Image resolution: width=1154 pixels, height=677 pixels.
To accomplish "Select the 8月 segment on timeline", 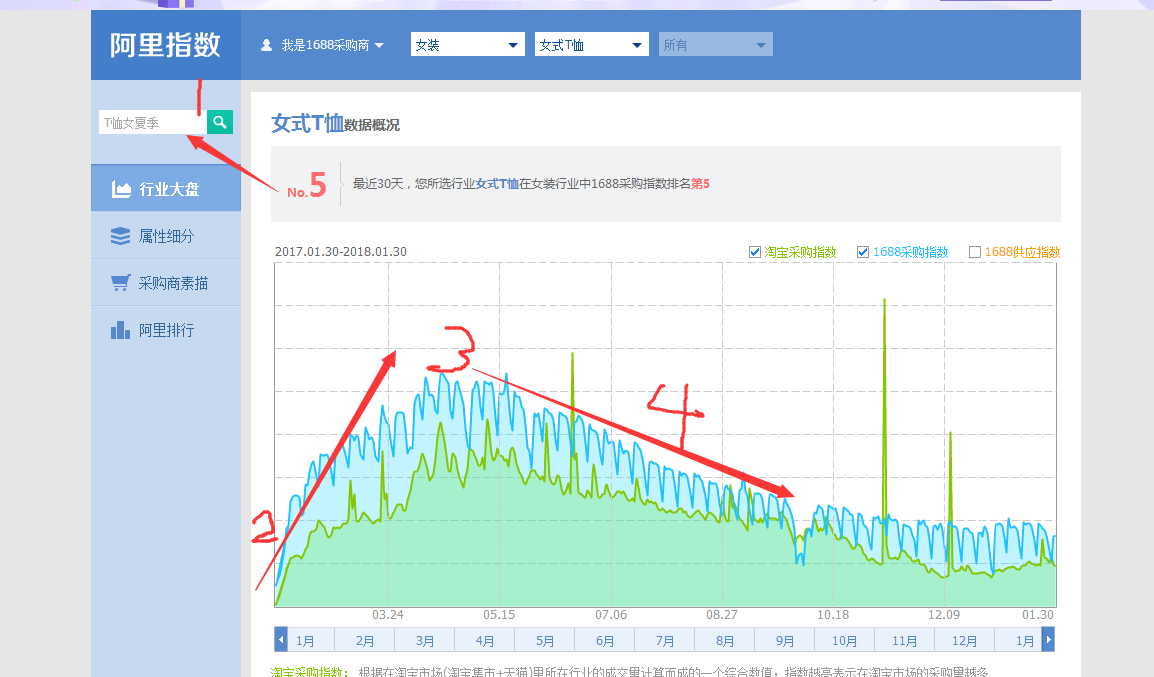I will (725, 640).
